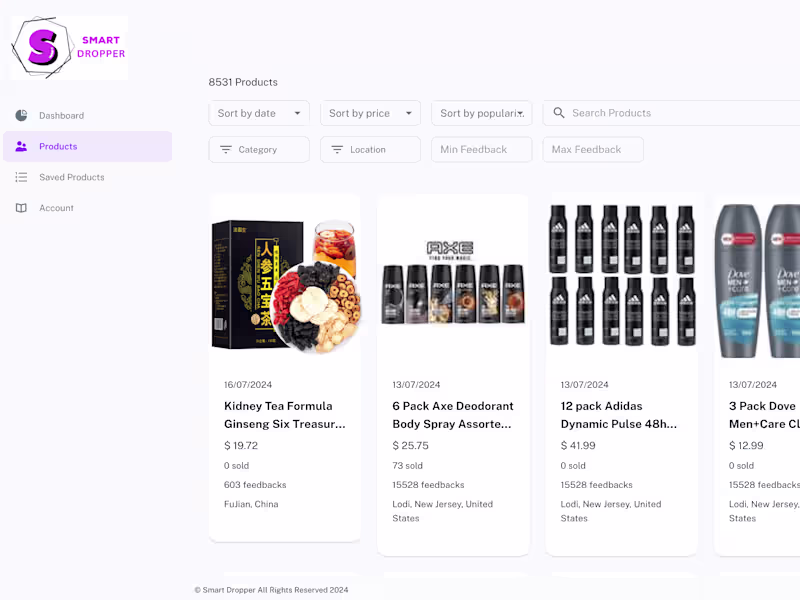This screenshot has width=800, height=600.
Task: Click the Location filter lines icon
Action: click(x=337, y=150)
